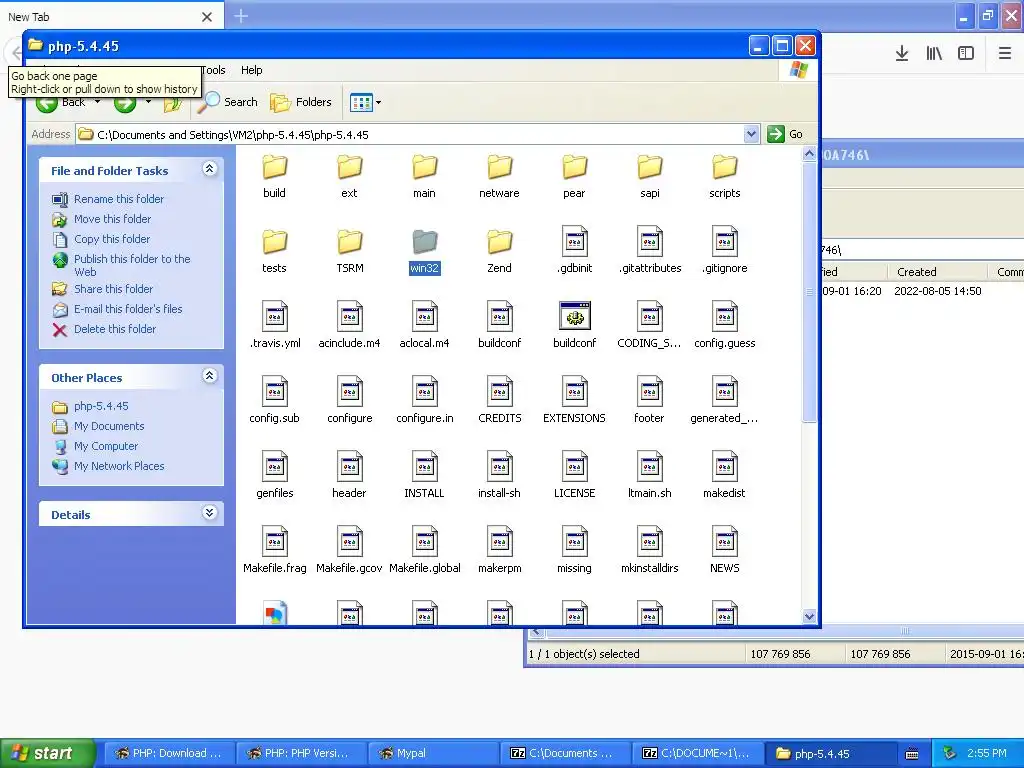Select the .gitattributes file
Screen dimensions: 1024x768
tap(650, 250)
